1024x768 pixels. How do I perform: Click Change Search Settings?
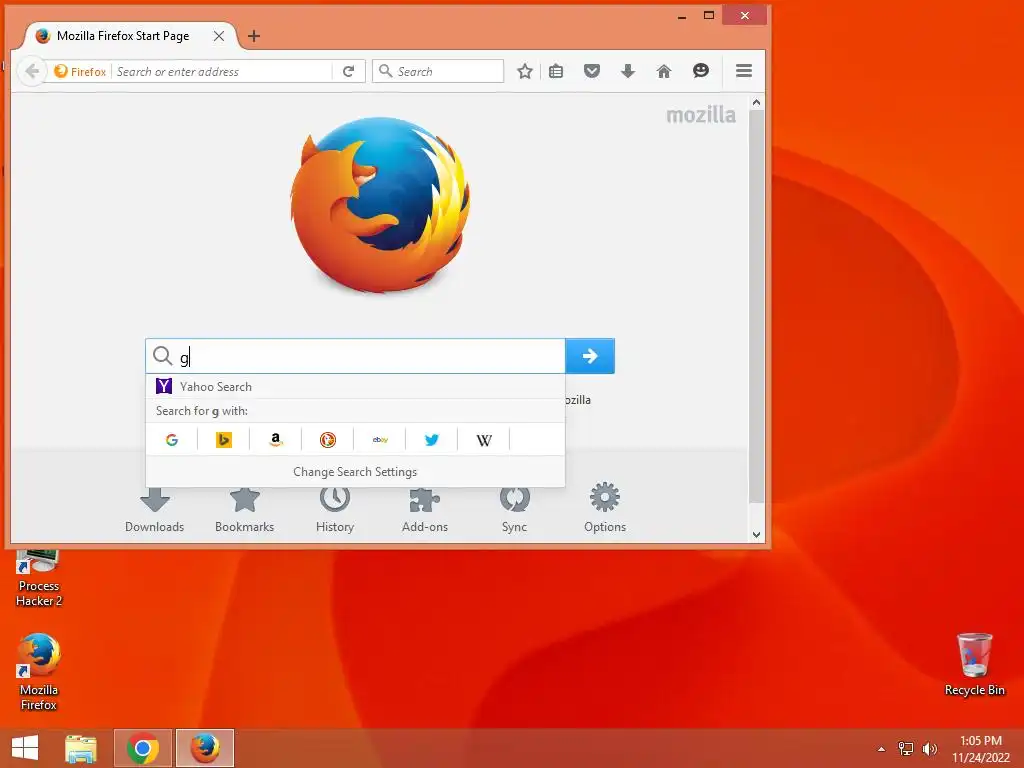(x=355, y=472)
